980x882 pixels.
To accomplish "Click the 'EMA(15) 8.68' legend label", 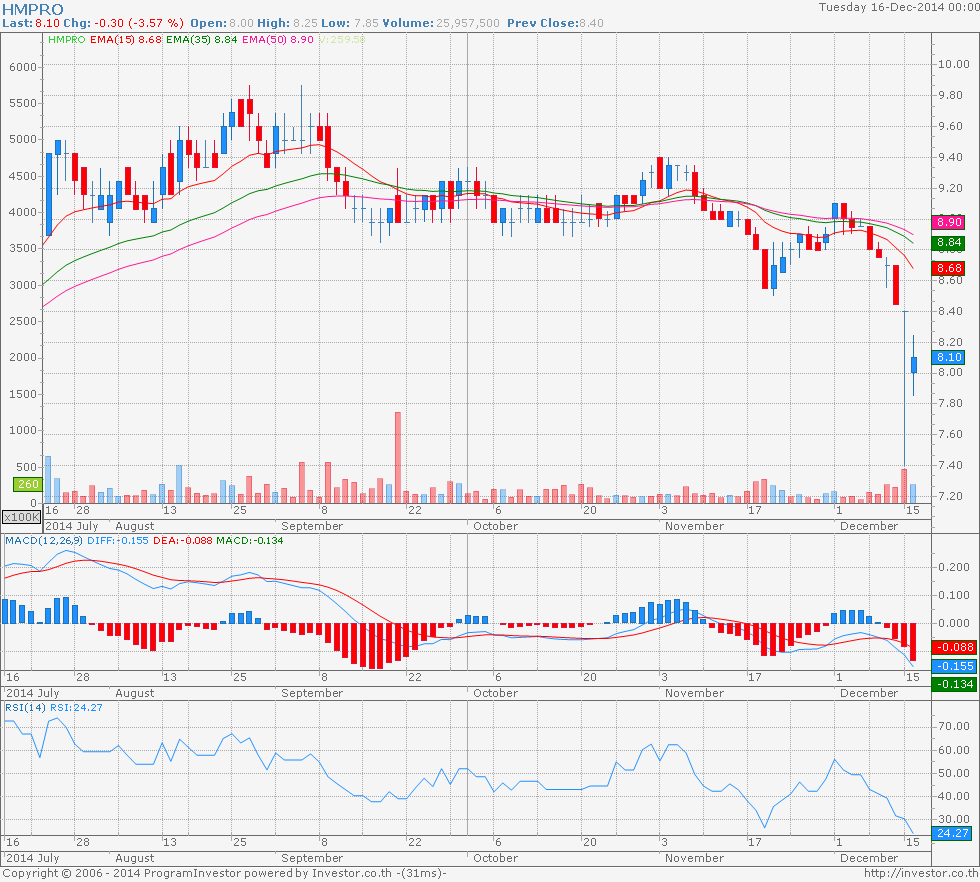I will (x=126, y=39).
